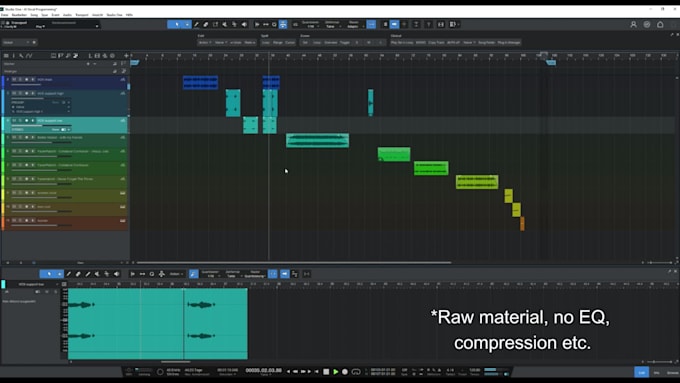The height and width of the screenshot is (383, 680).
Task: Select the first blue clip on VOX main
Action: 200,82
